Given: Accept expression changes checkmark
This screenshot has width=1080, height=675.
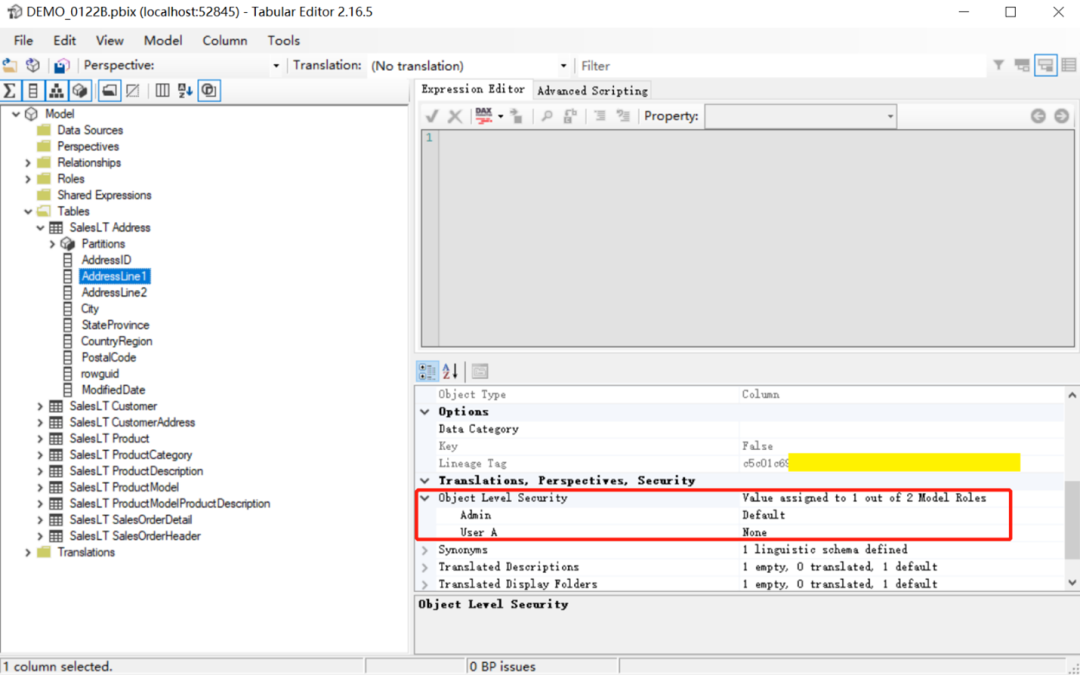Looking at the screenshot, I should coord(432,116).
